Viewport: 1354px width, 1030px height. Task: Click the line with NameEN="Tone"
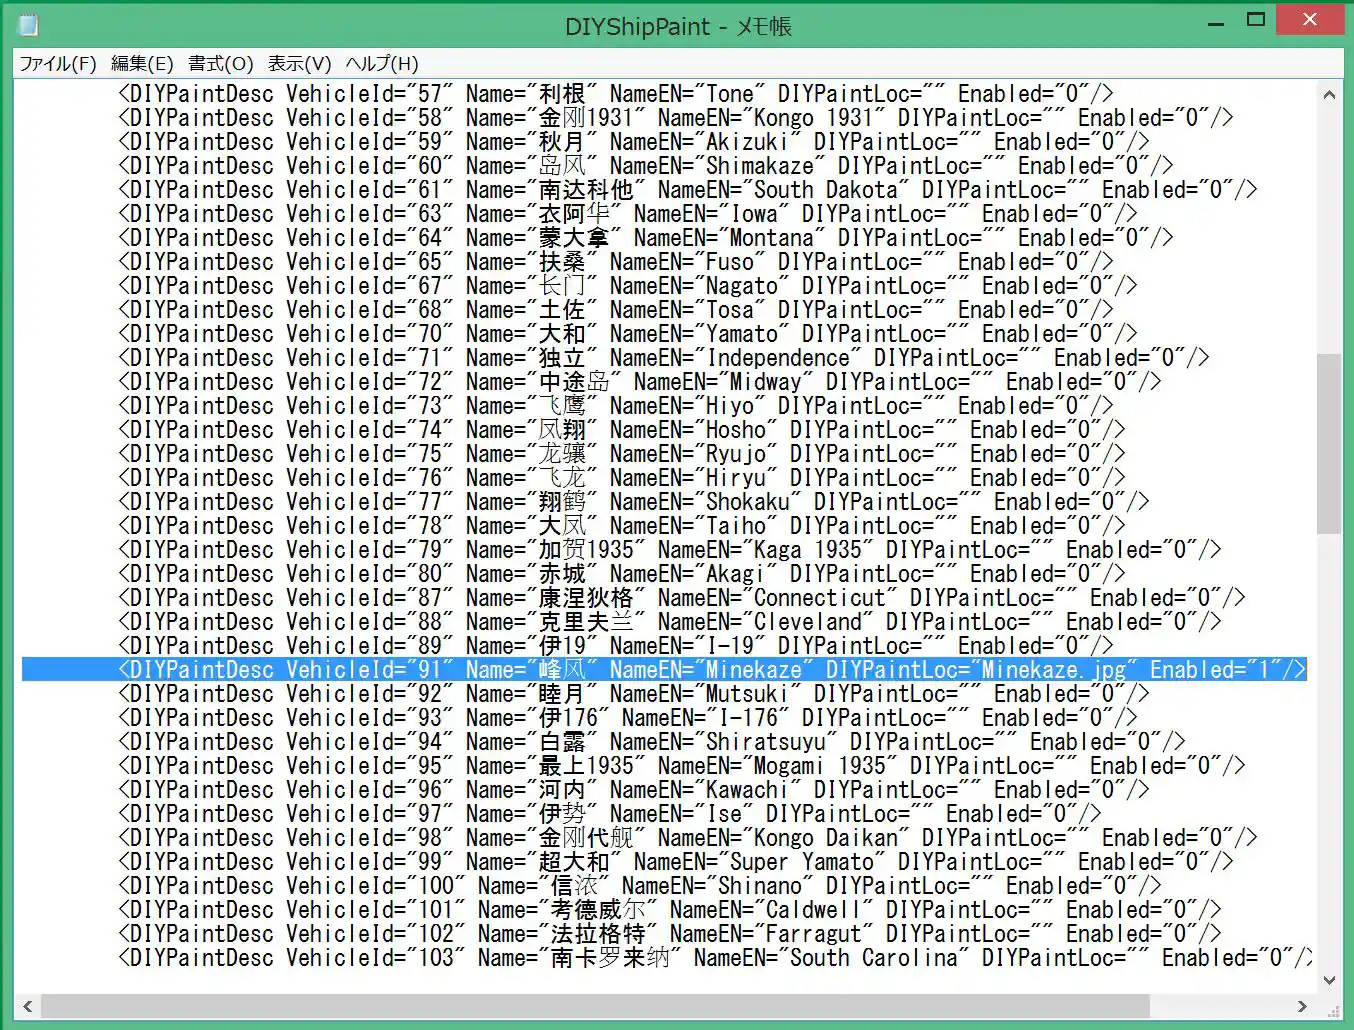[x=615, y=94]
